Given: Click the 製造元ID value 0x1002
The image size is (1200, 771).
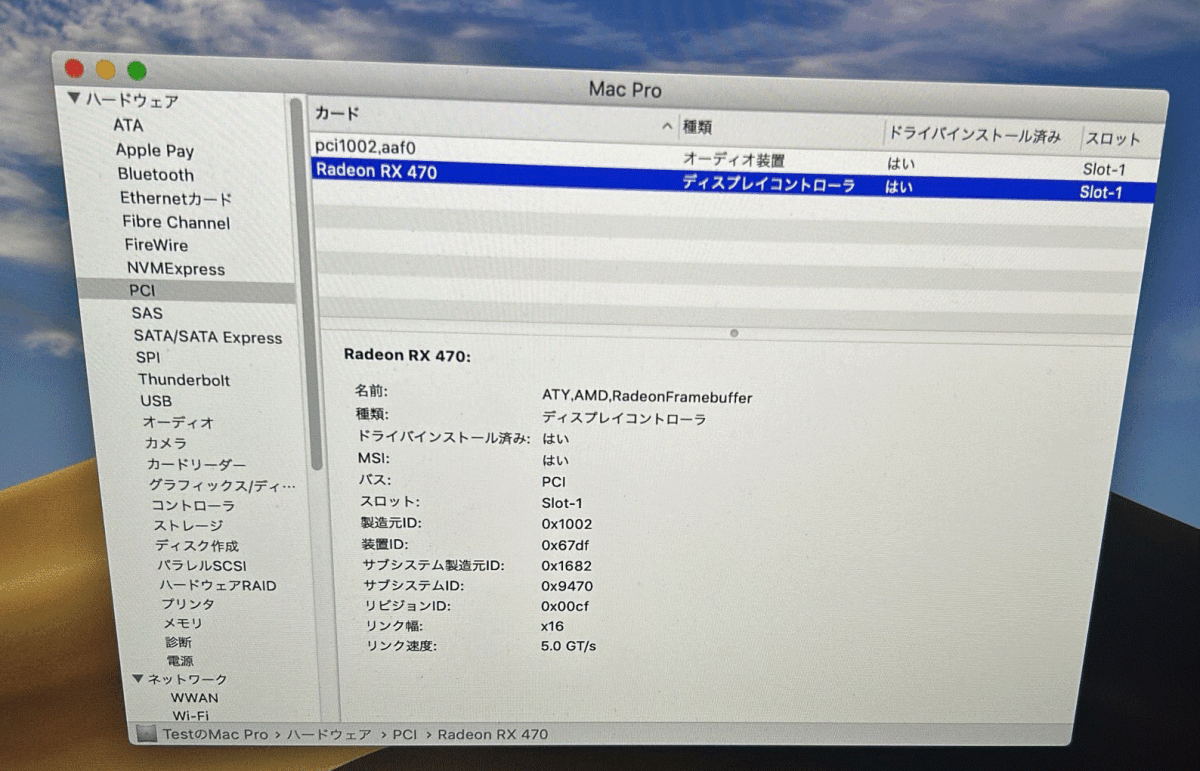Looking at the screenshot, I should tap(566, 524).
